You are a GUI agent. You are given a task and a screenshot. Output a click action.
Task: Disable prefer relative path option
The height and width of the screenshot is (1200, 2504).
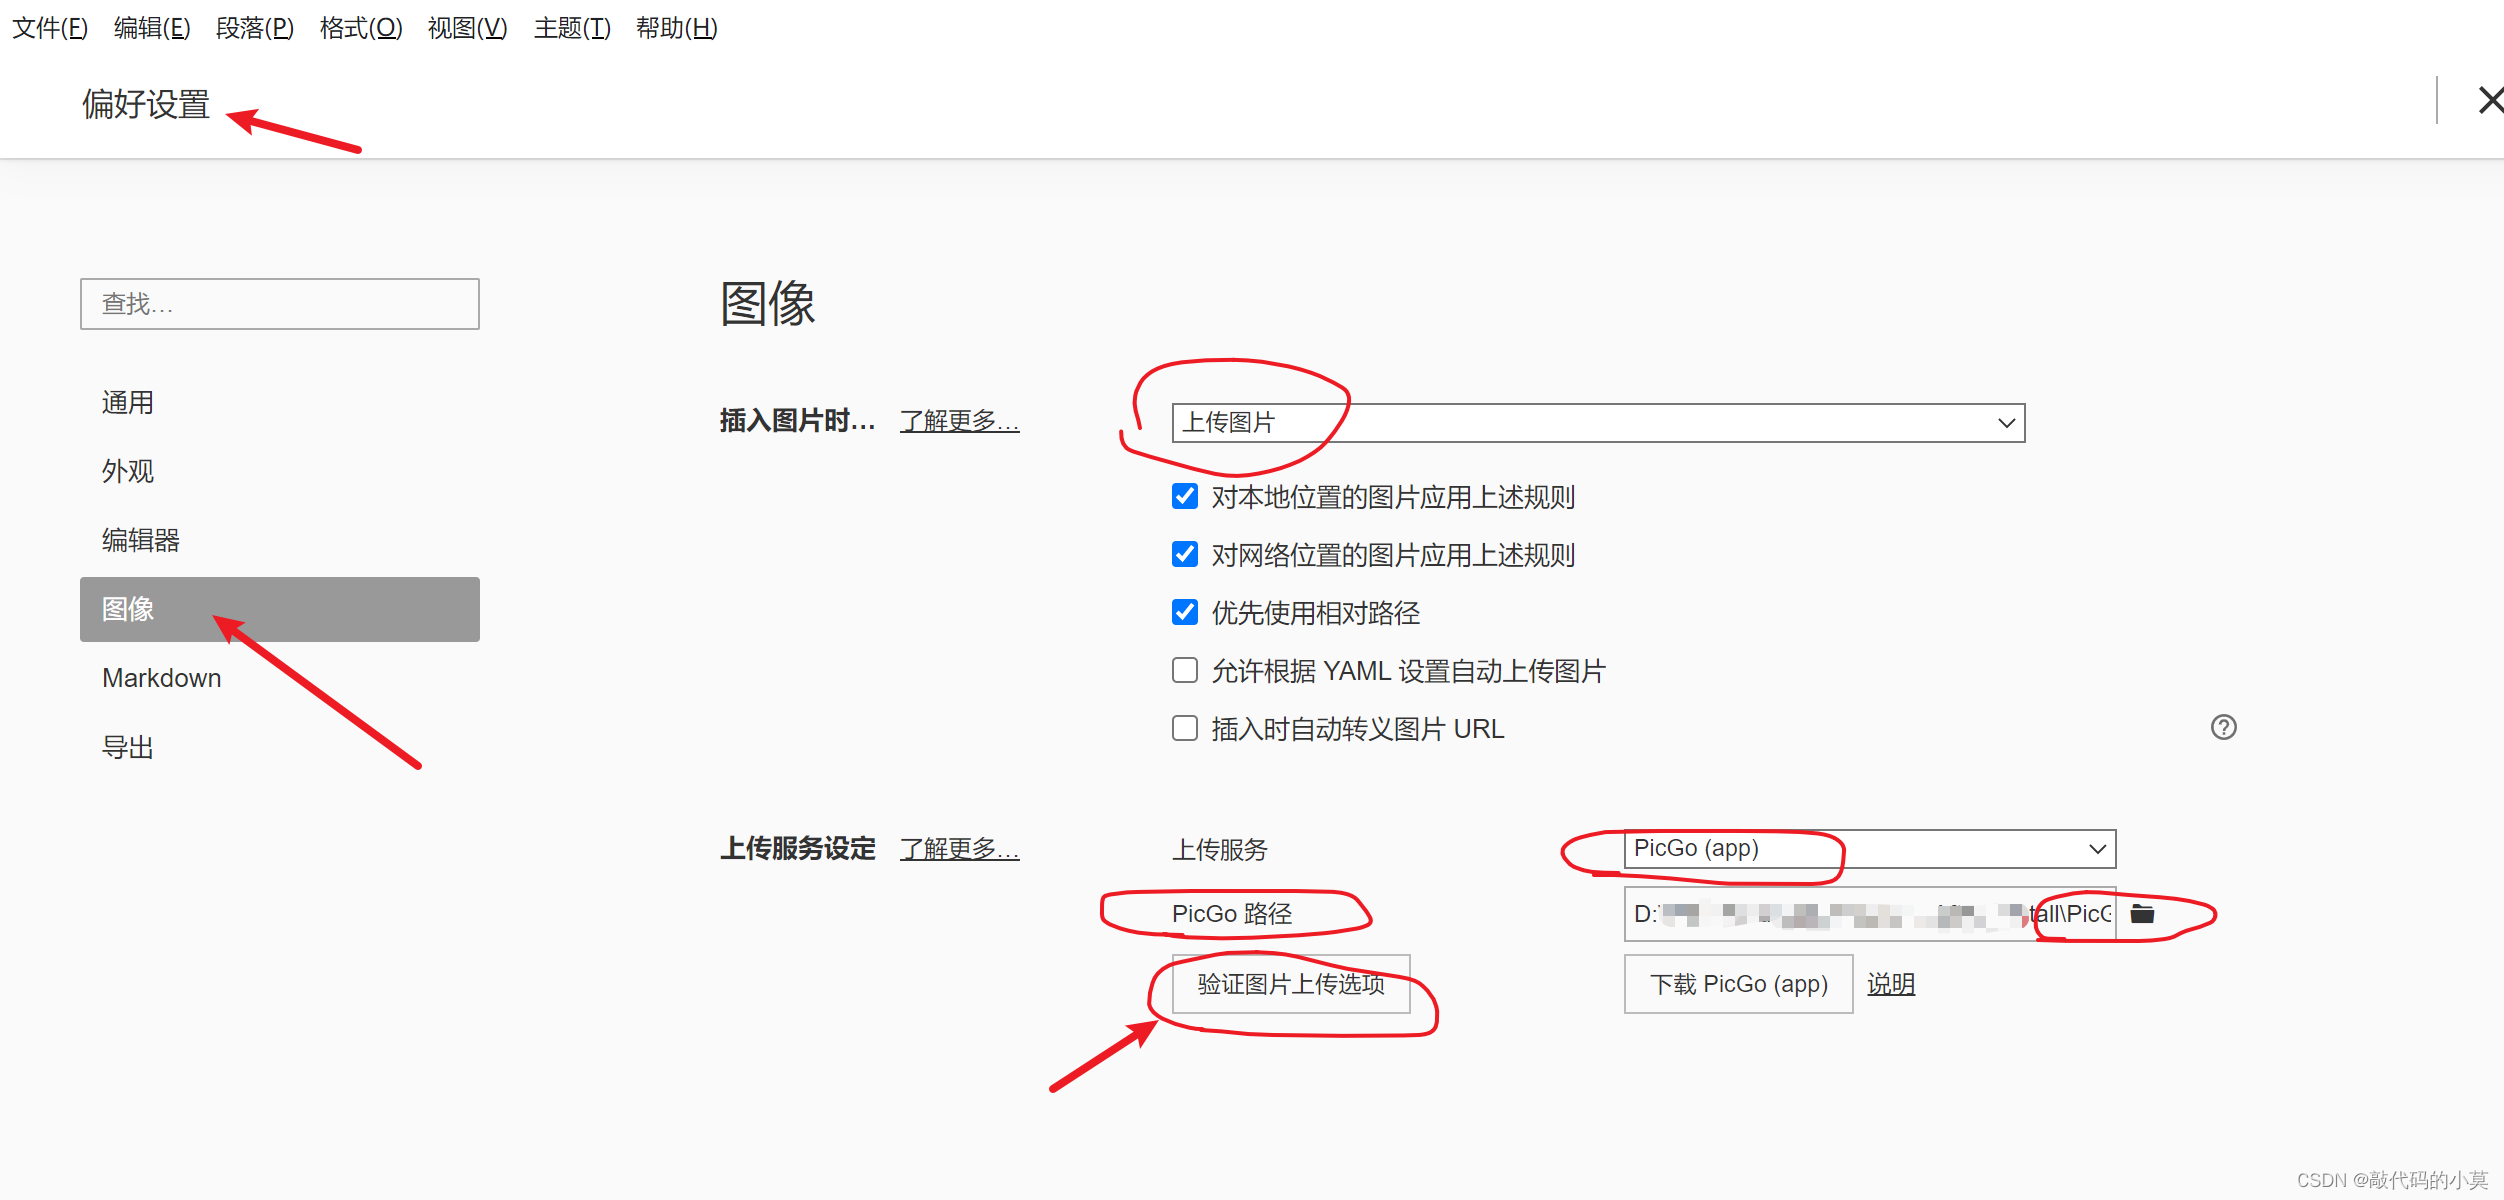tap(1185, 612)
